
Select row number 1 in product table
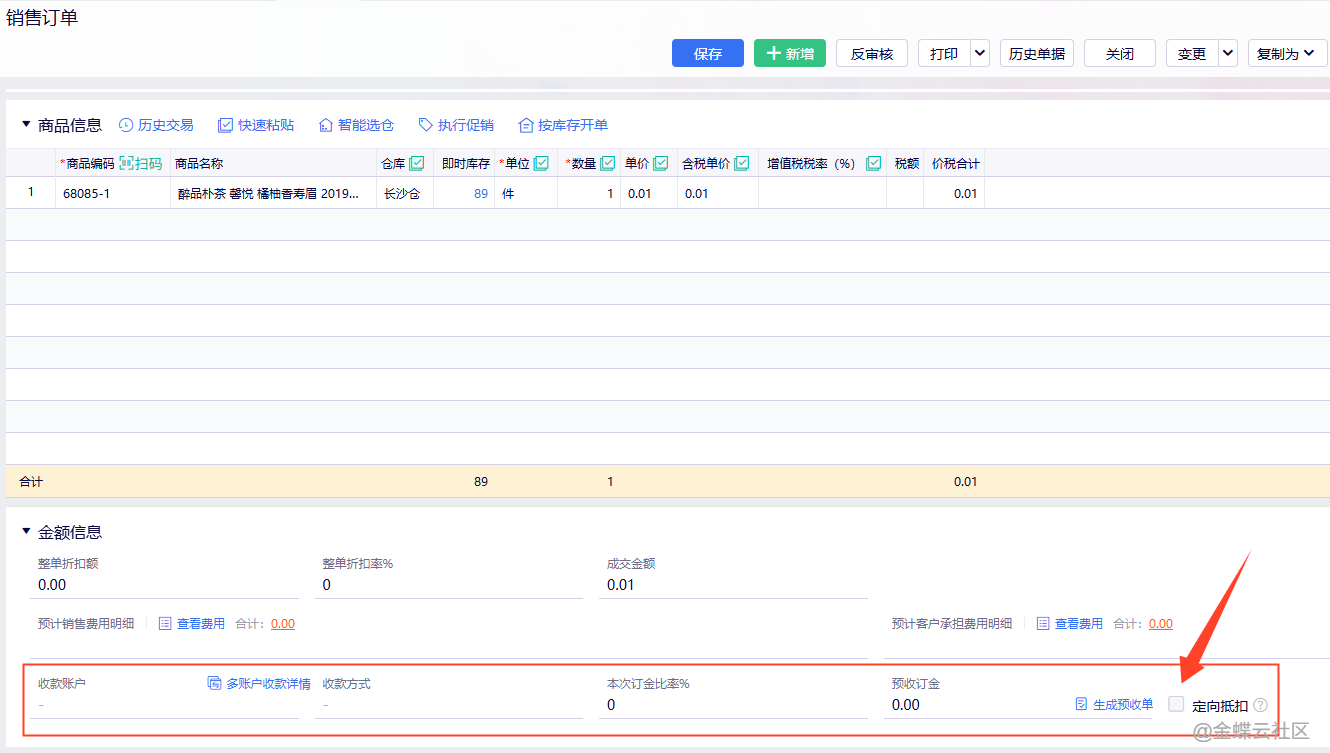point(31,192)
